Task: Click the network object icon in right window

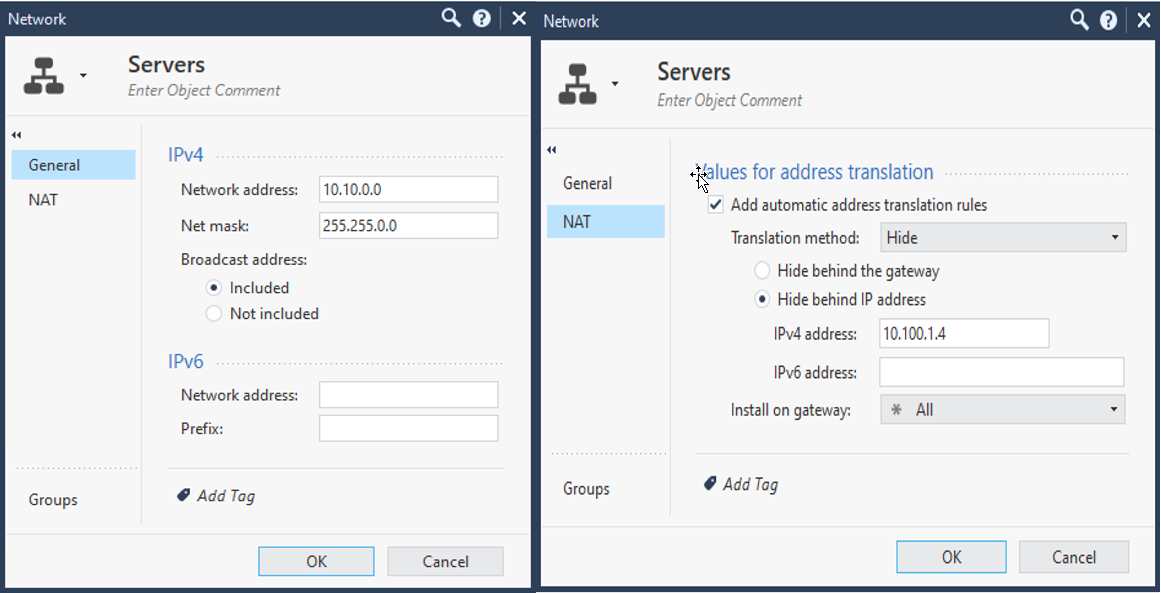Action: point(577,84)
